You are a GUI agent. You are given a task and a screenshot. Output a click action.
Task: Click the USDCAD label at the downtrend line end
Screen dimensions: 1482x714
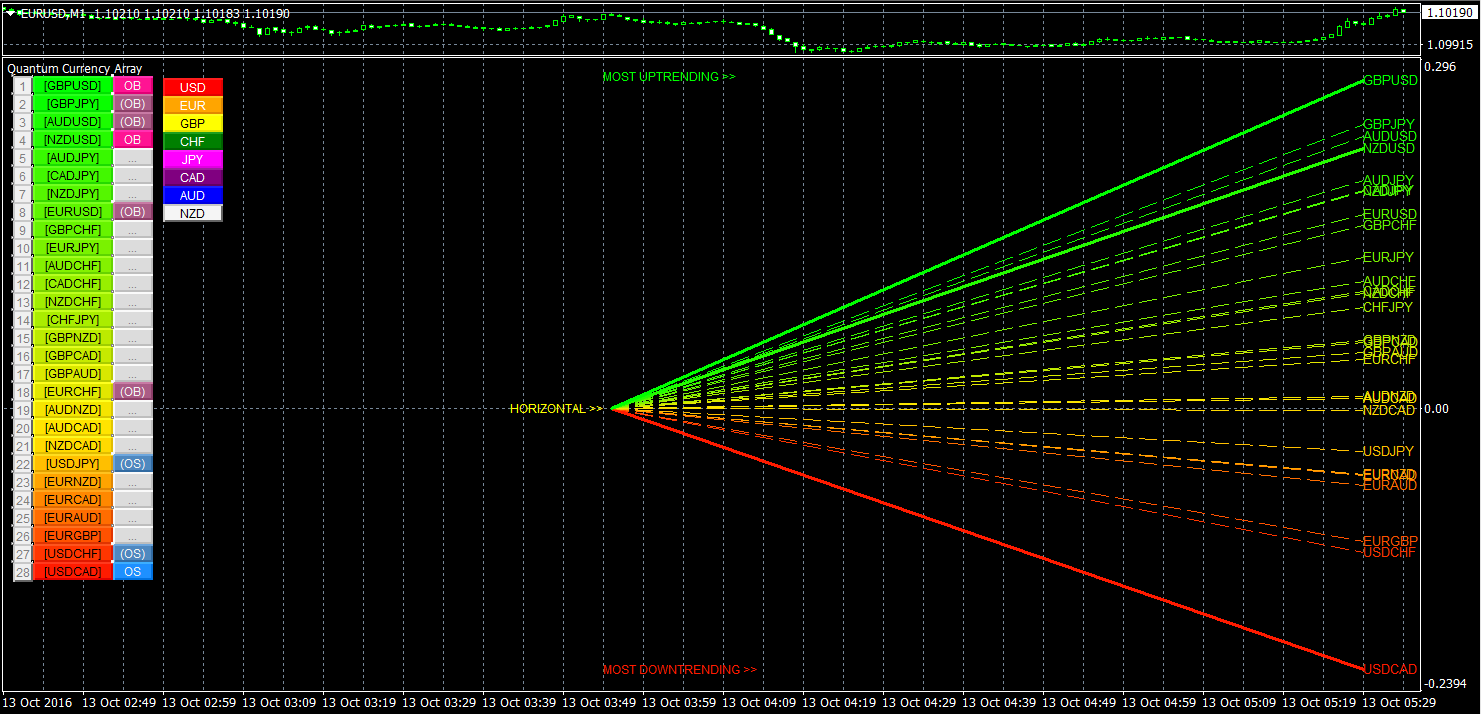(x=1390, y=669)
